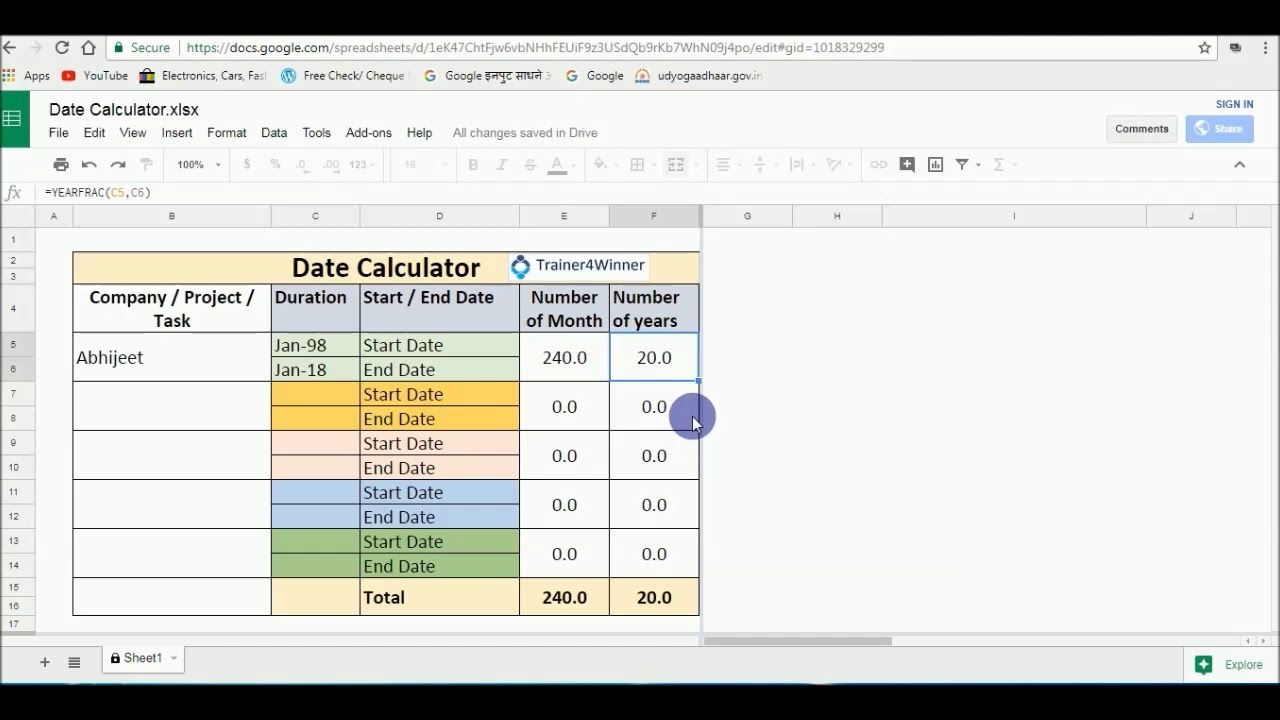Open the Functions sigma dropdown
Screen dimensions: 1280x720
pos(1003,165)
